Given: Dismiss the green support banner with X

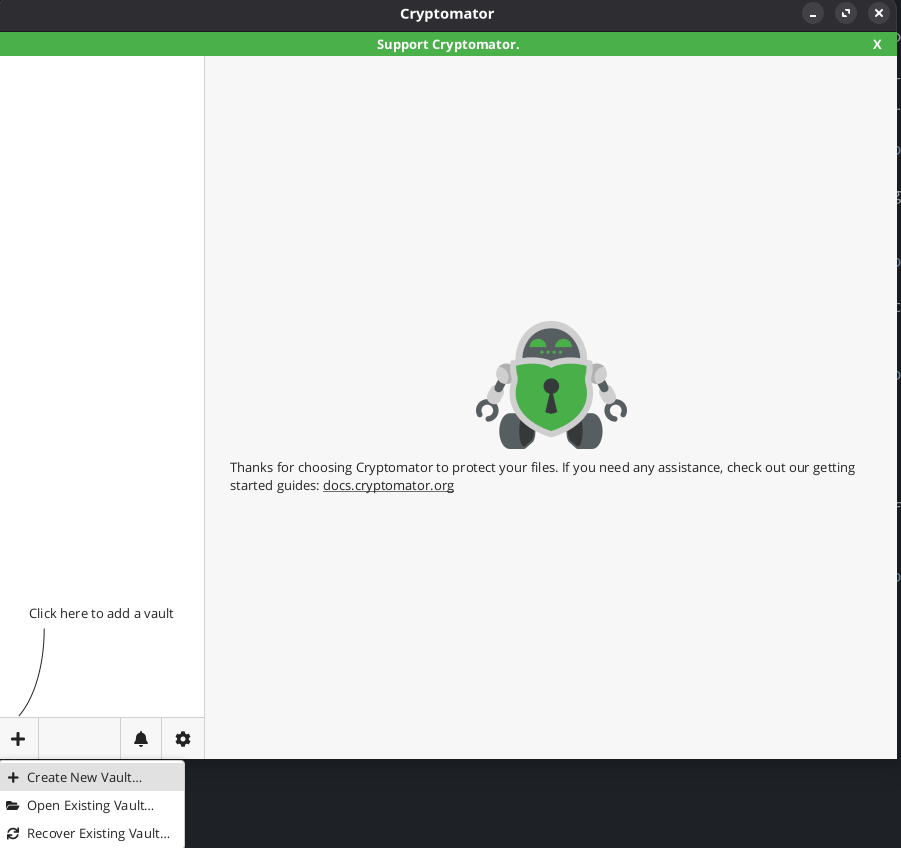Looking at the screenshot, I should pyautogui.click(x=877, y=44).
